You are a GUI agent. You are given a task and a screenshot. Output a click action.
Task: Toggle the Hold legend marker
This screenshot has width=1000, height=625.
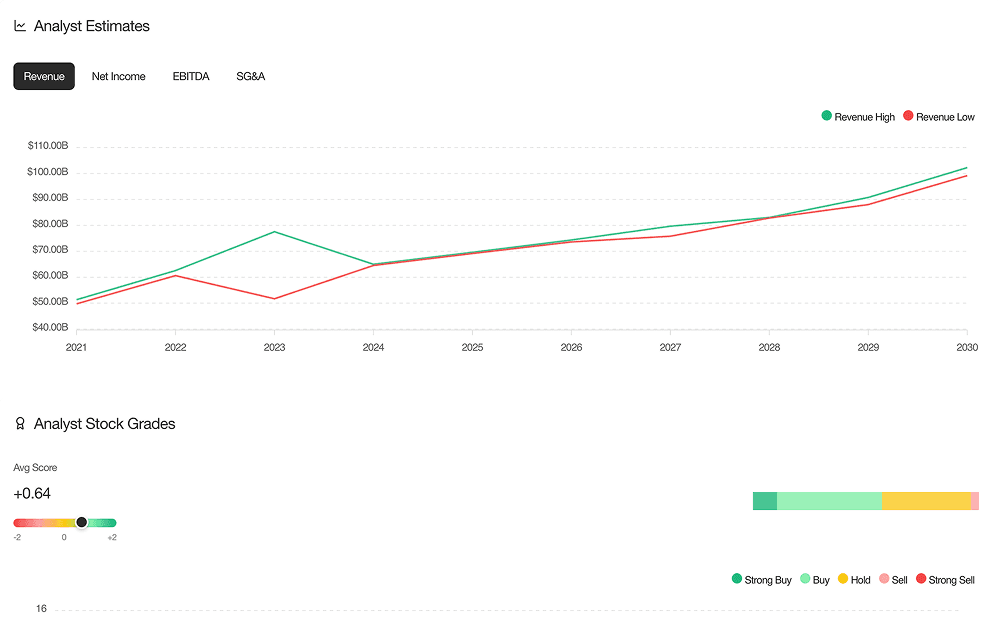pos(842,579)
